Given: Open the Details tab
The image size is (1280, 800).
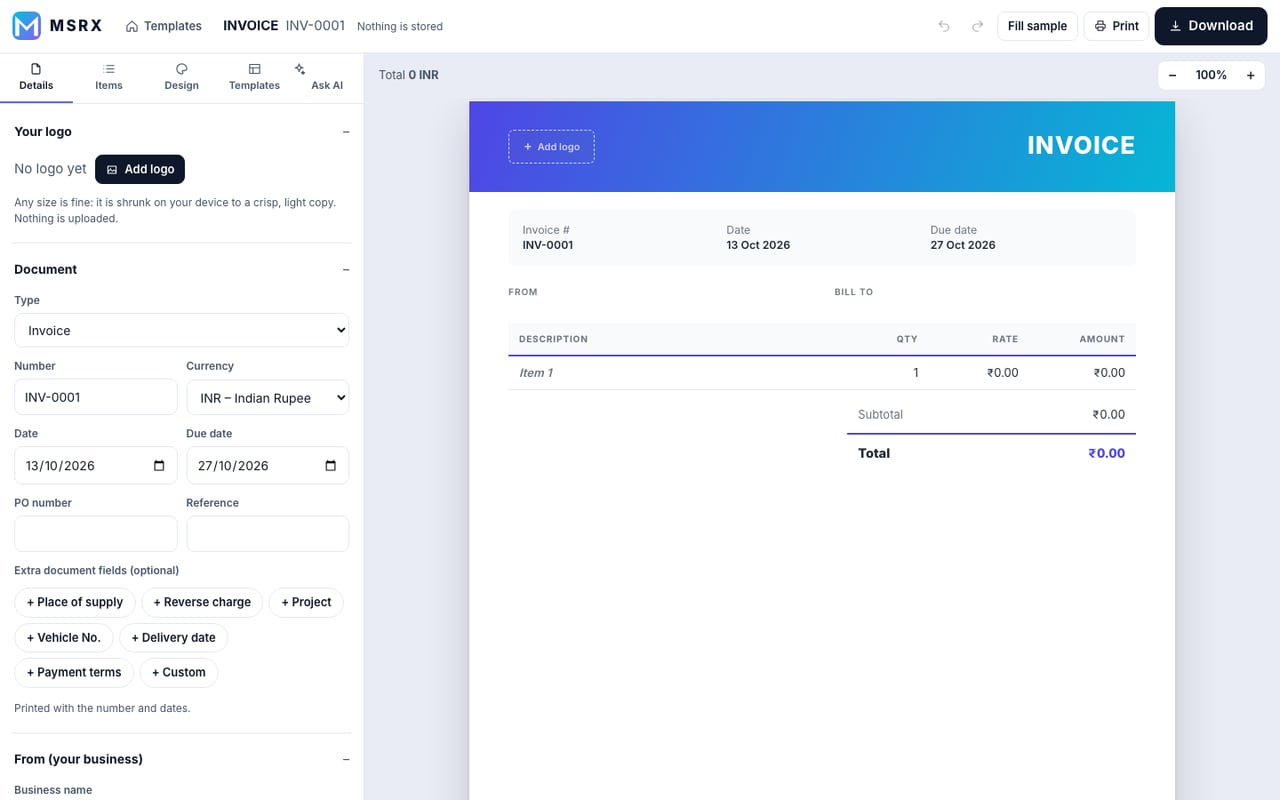Looking at the screenshot, I should 36,77.
